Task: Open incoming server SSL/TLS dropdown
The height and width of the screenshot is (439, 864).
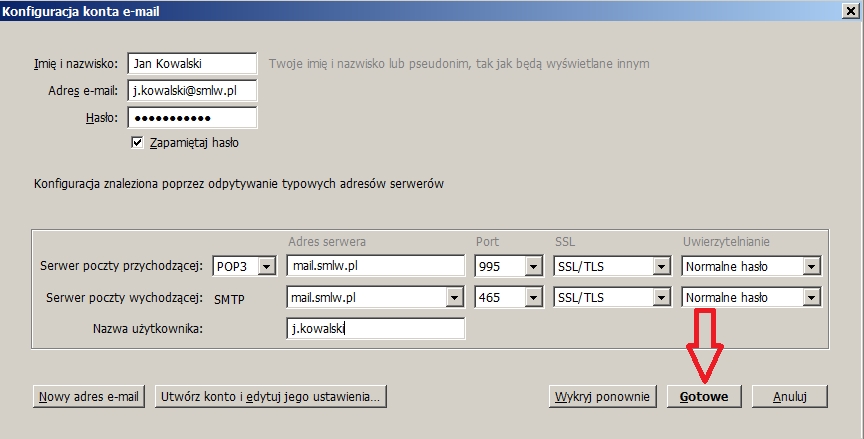Action: (660, 266)
